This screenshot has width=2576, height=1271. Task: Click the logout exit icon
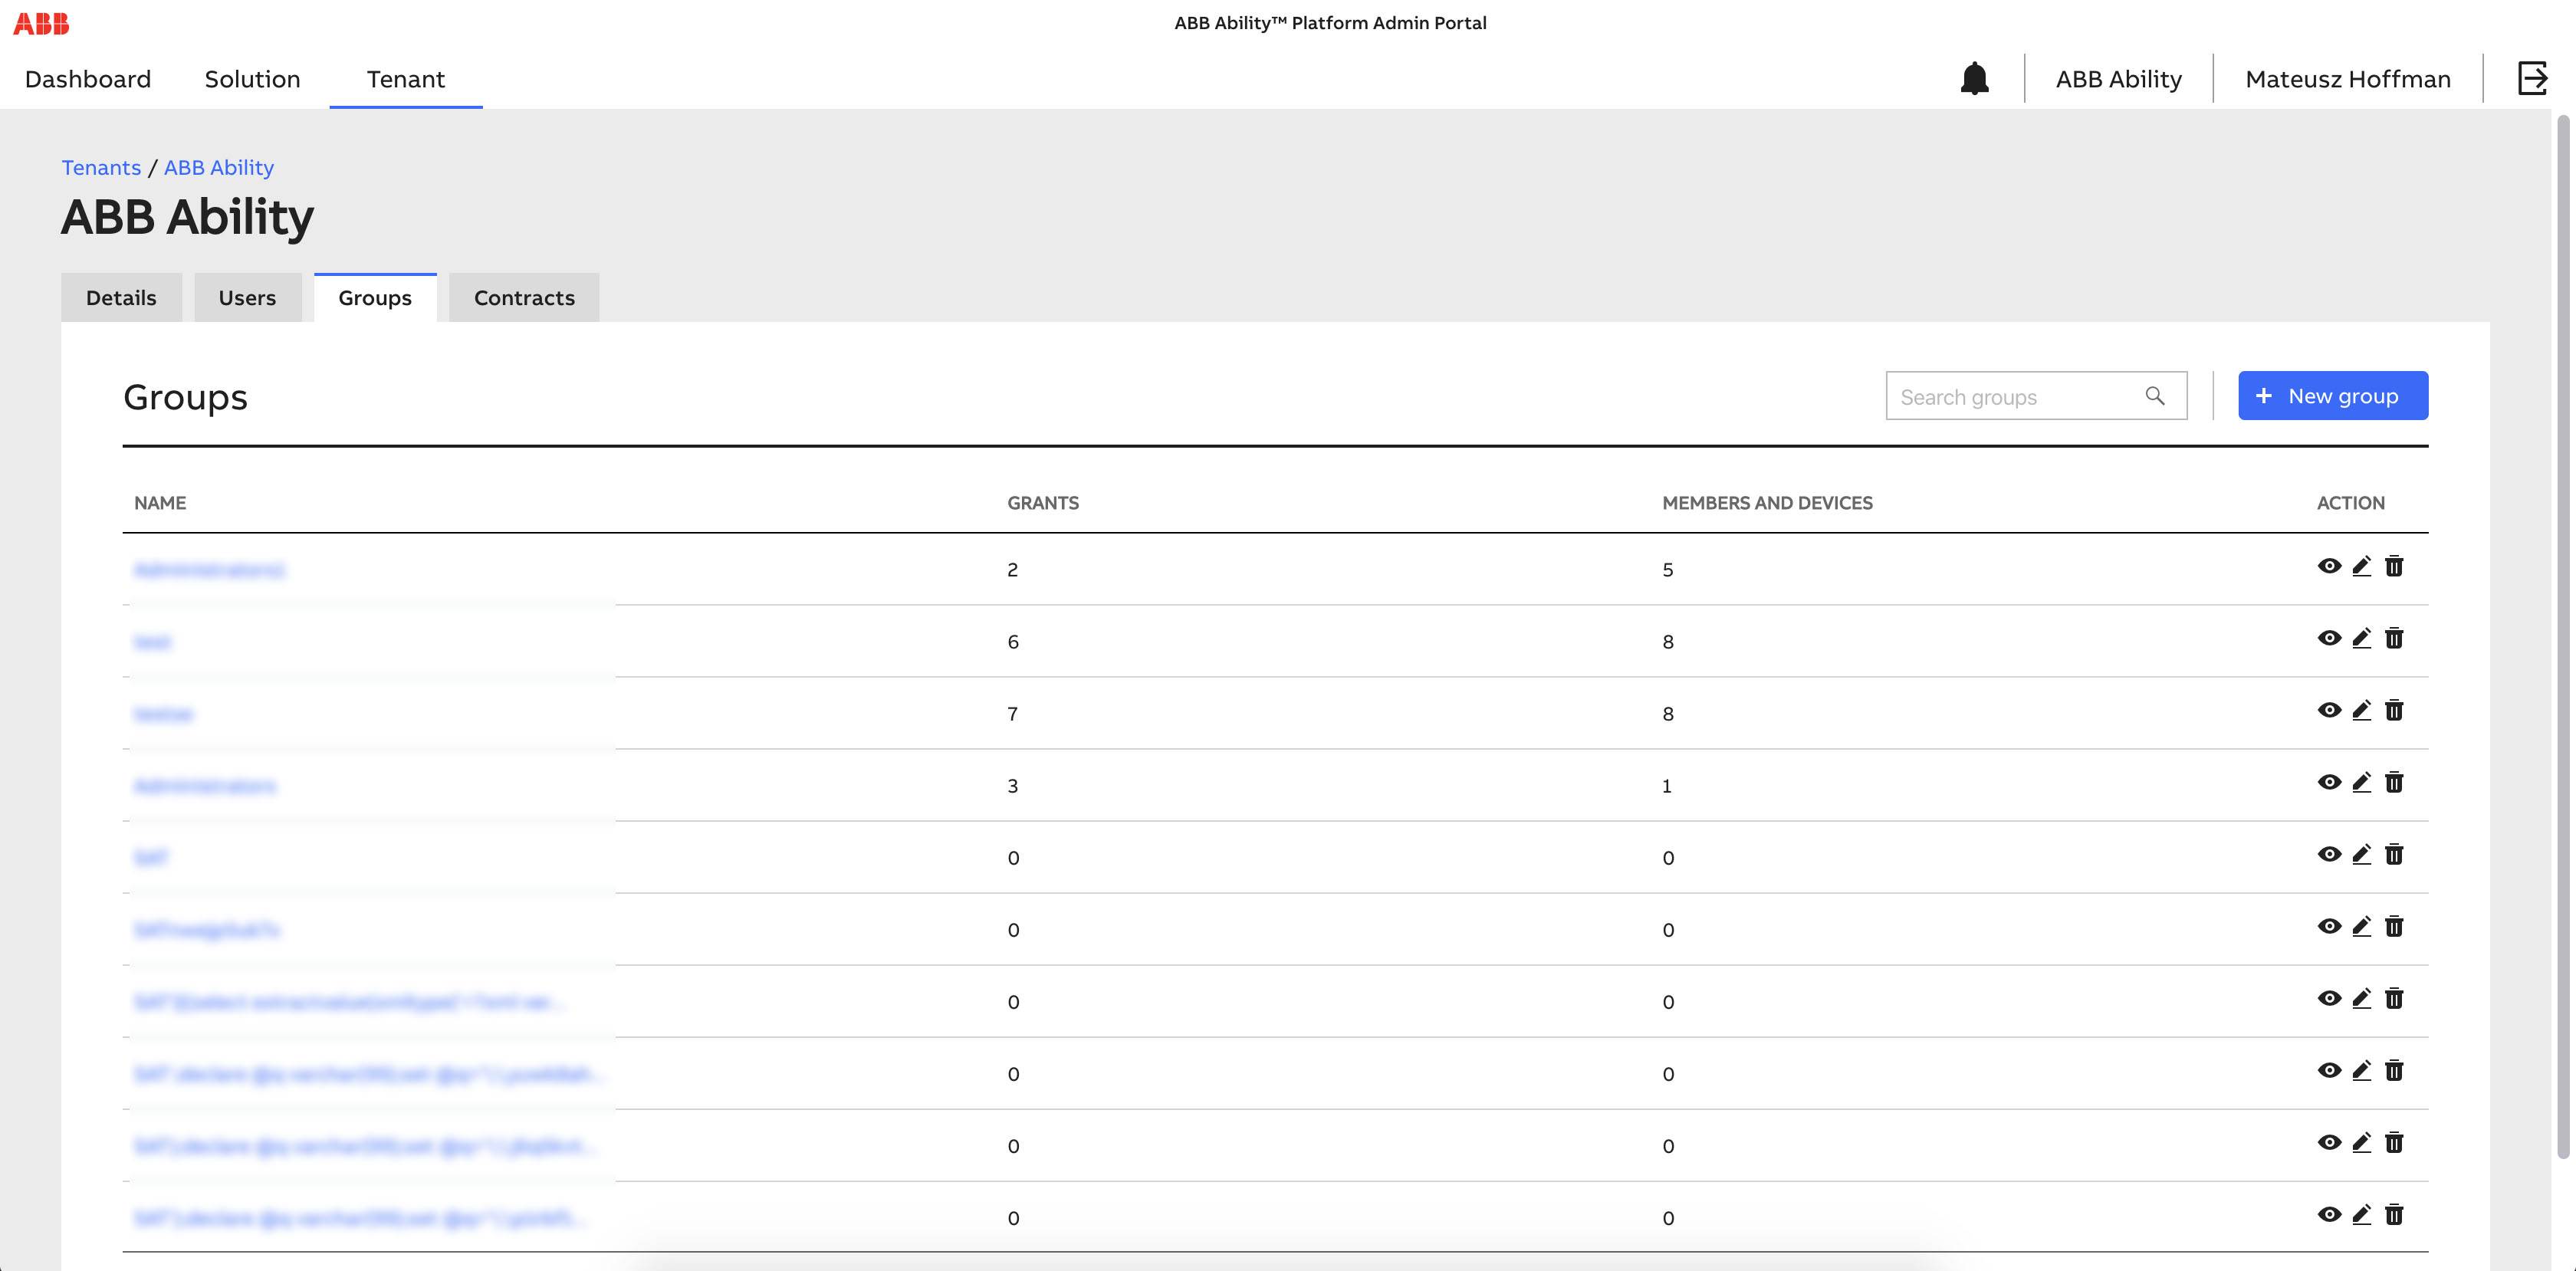tap(2531, 78)
